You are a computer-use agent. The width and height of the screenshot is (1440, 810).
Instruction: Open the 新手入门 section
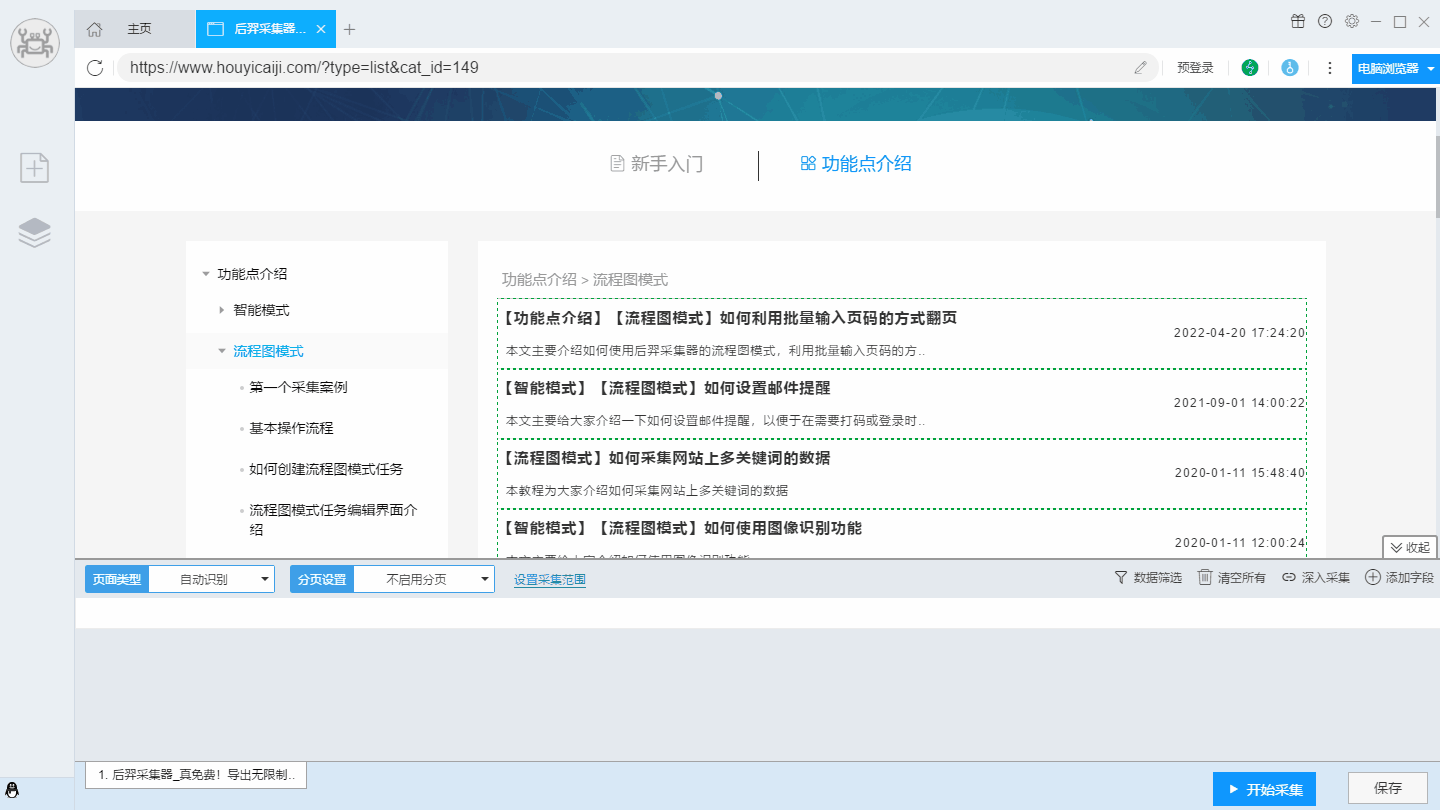tap(657, 164)
